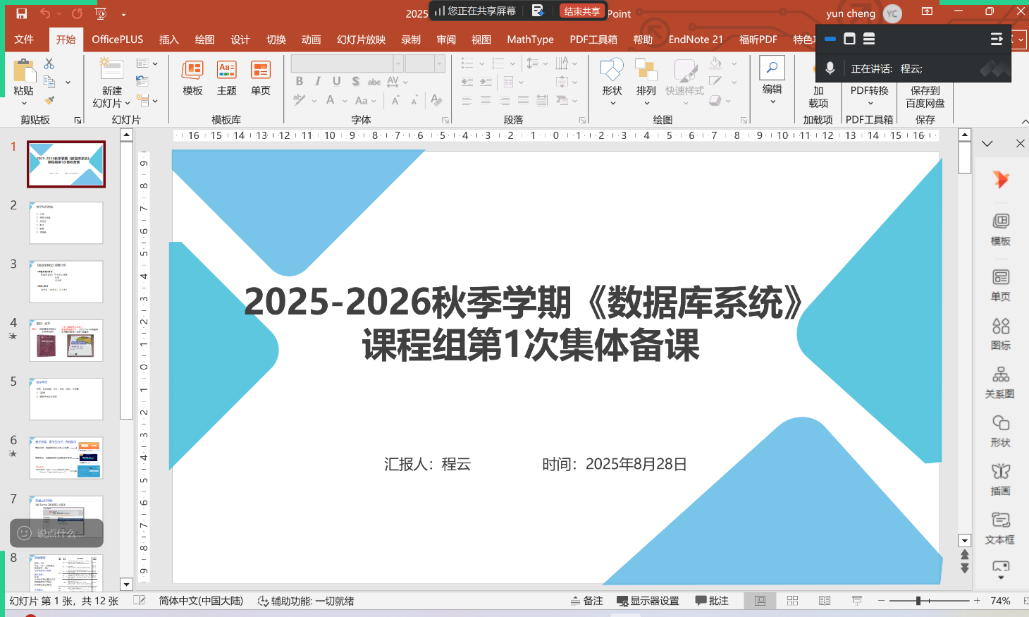Collapse the right sidebar panel chevron

click(987, 144)
